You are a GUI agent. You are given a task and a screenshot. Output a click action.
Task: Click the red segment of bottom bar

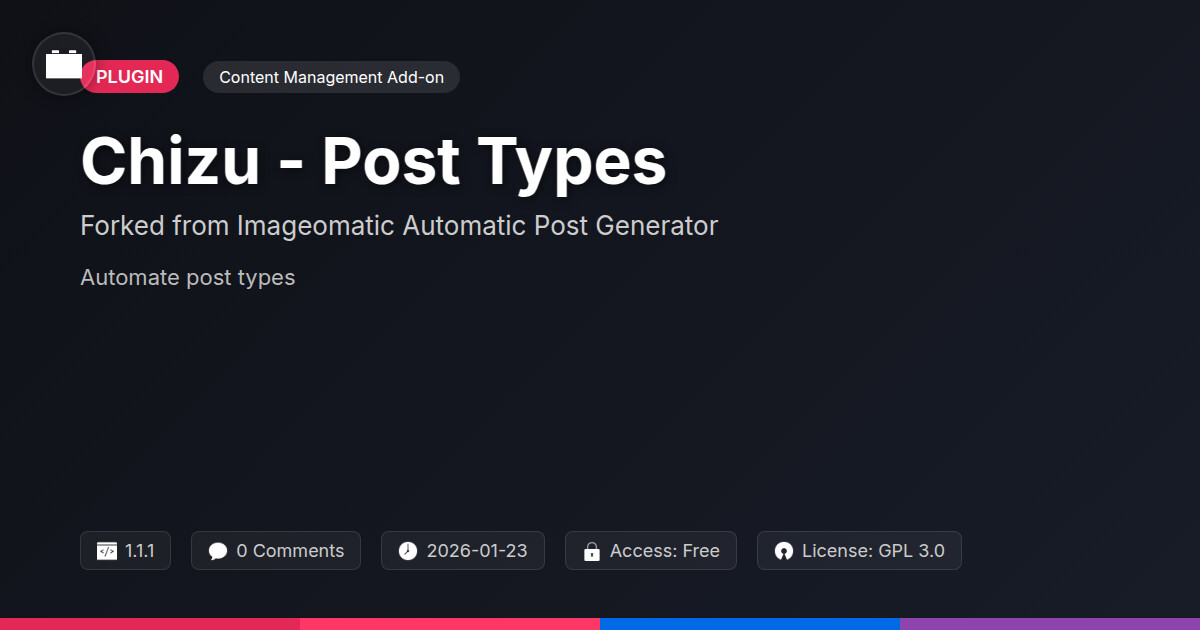pyautogui.click(x=150, y=623)
